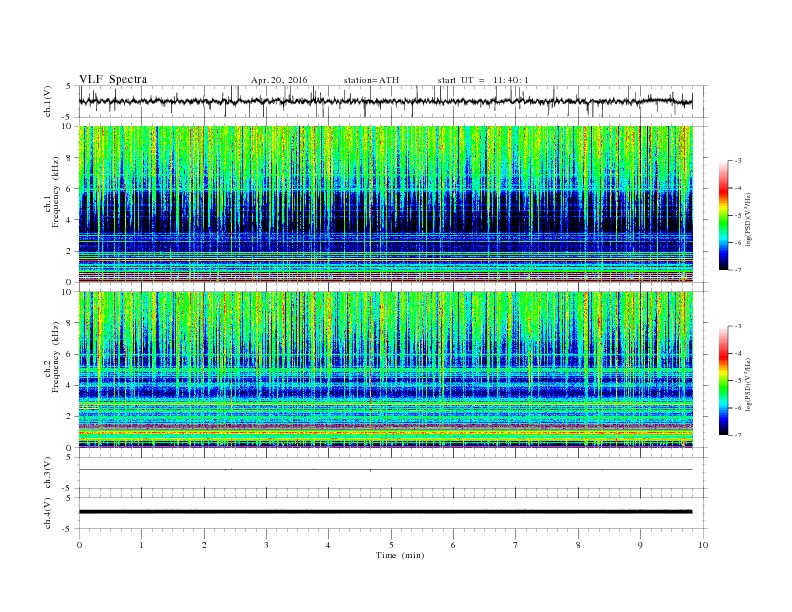Click inside the ch.2 spectrogram panel
Screen dimensions: 792x612
(x=386, y=370)
